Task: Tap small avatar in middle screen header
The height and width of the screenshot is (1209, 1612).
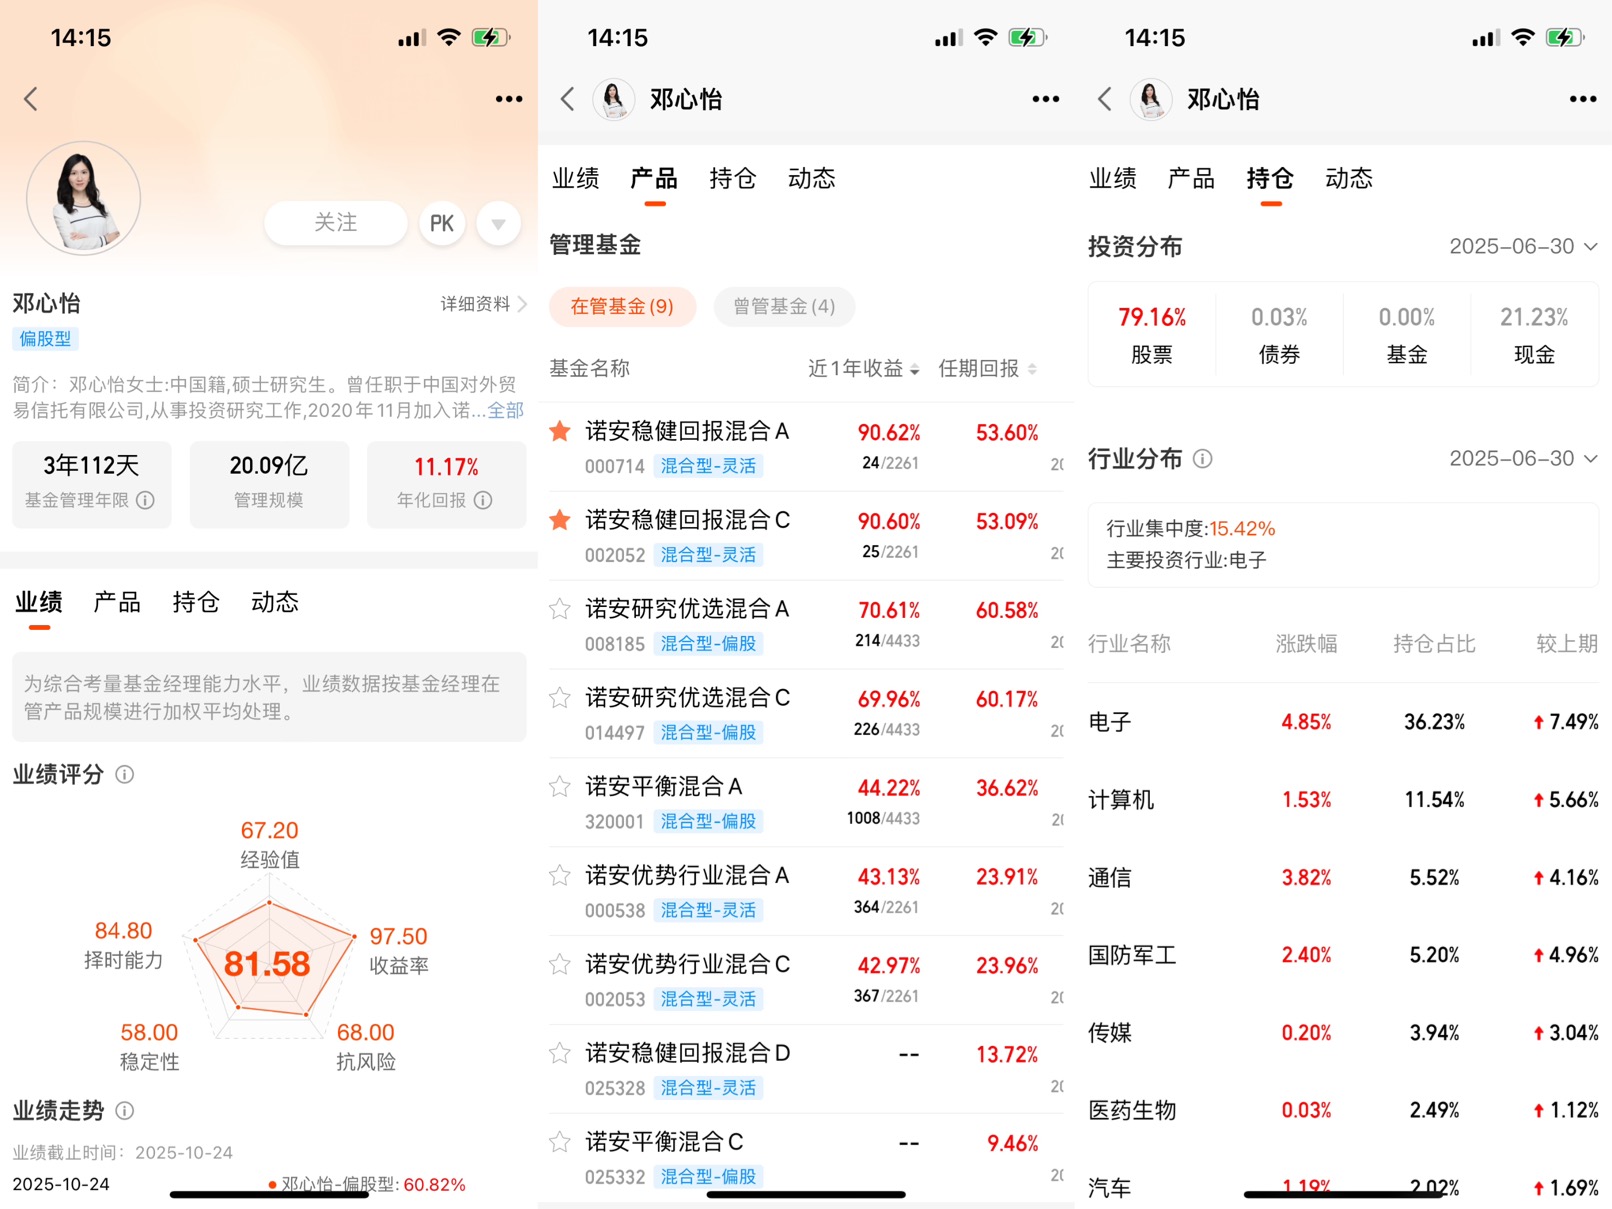Action: pyautogui.click(x=614, y=99)
